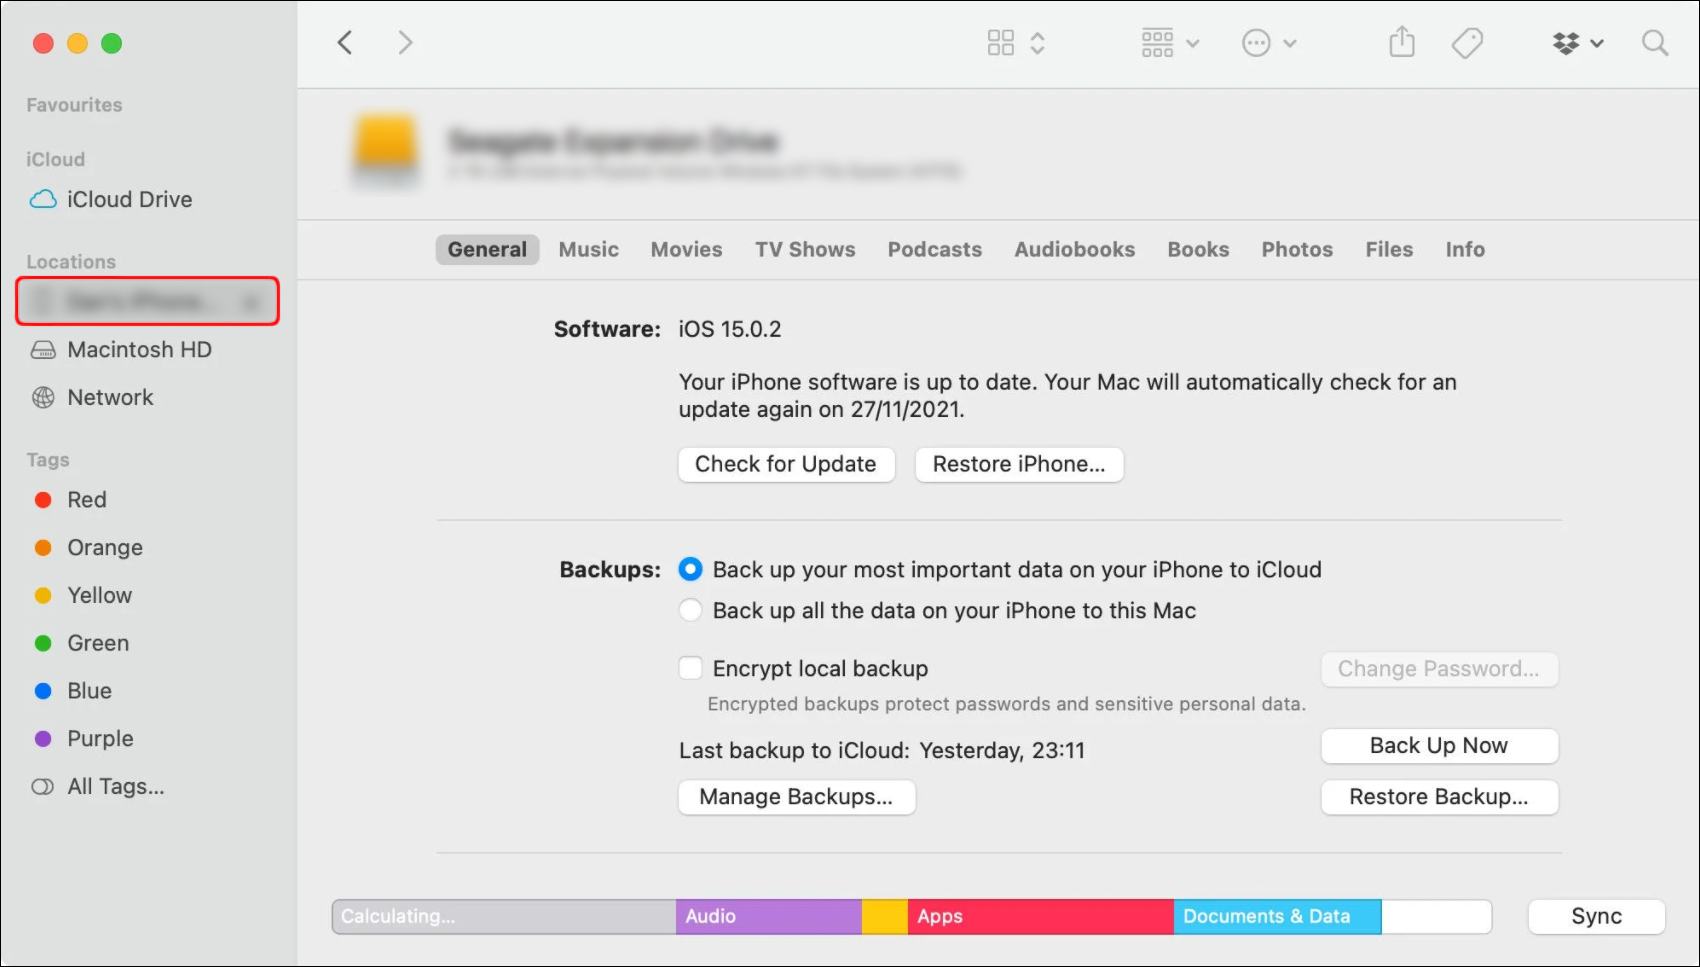
Task: Switch to the Photos tab
Action: point(1296,250)
